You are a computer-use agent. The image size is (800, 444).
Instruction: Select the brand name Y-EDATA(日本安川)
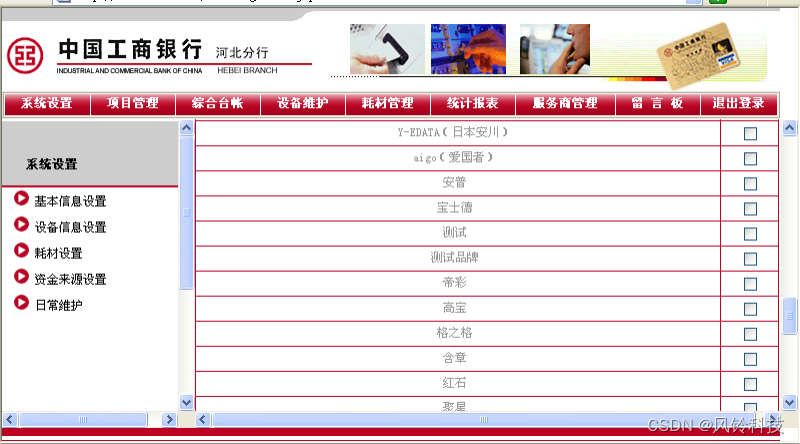coord(453,132)
